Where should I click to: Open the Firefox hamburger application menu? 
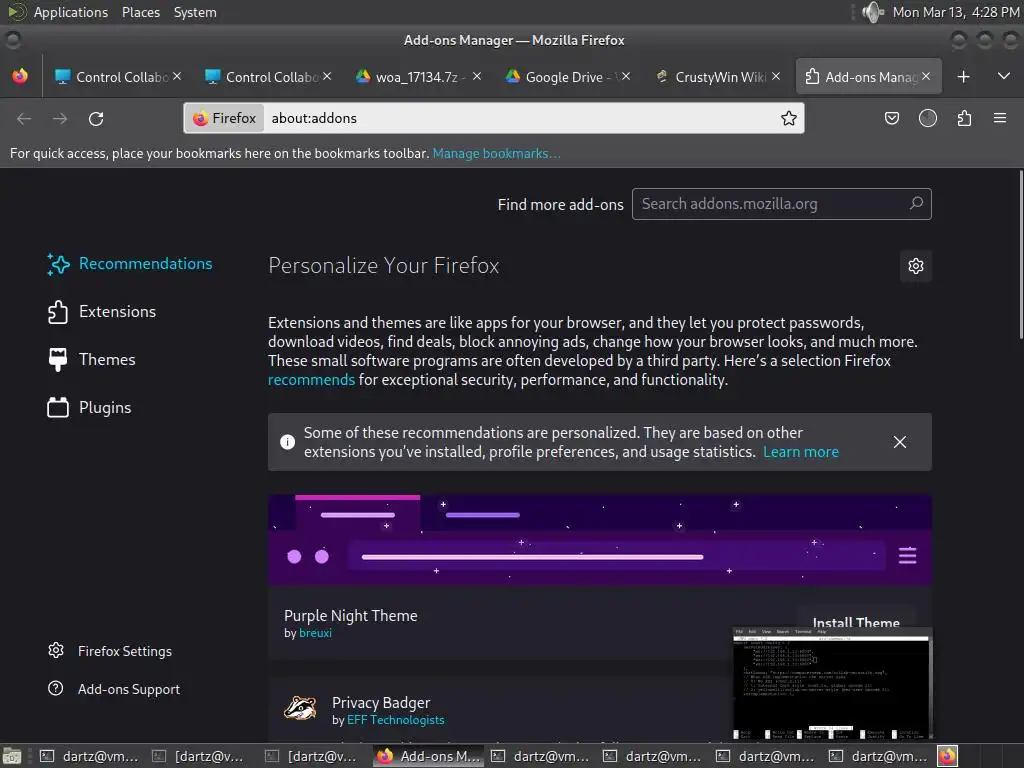(x=1000, y=118)
